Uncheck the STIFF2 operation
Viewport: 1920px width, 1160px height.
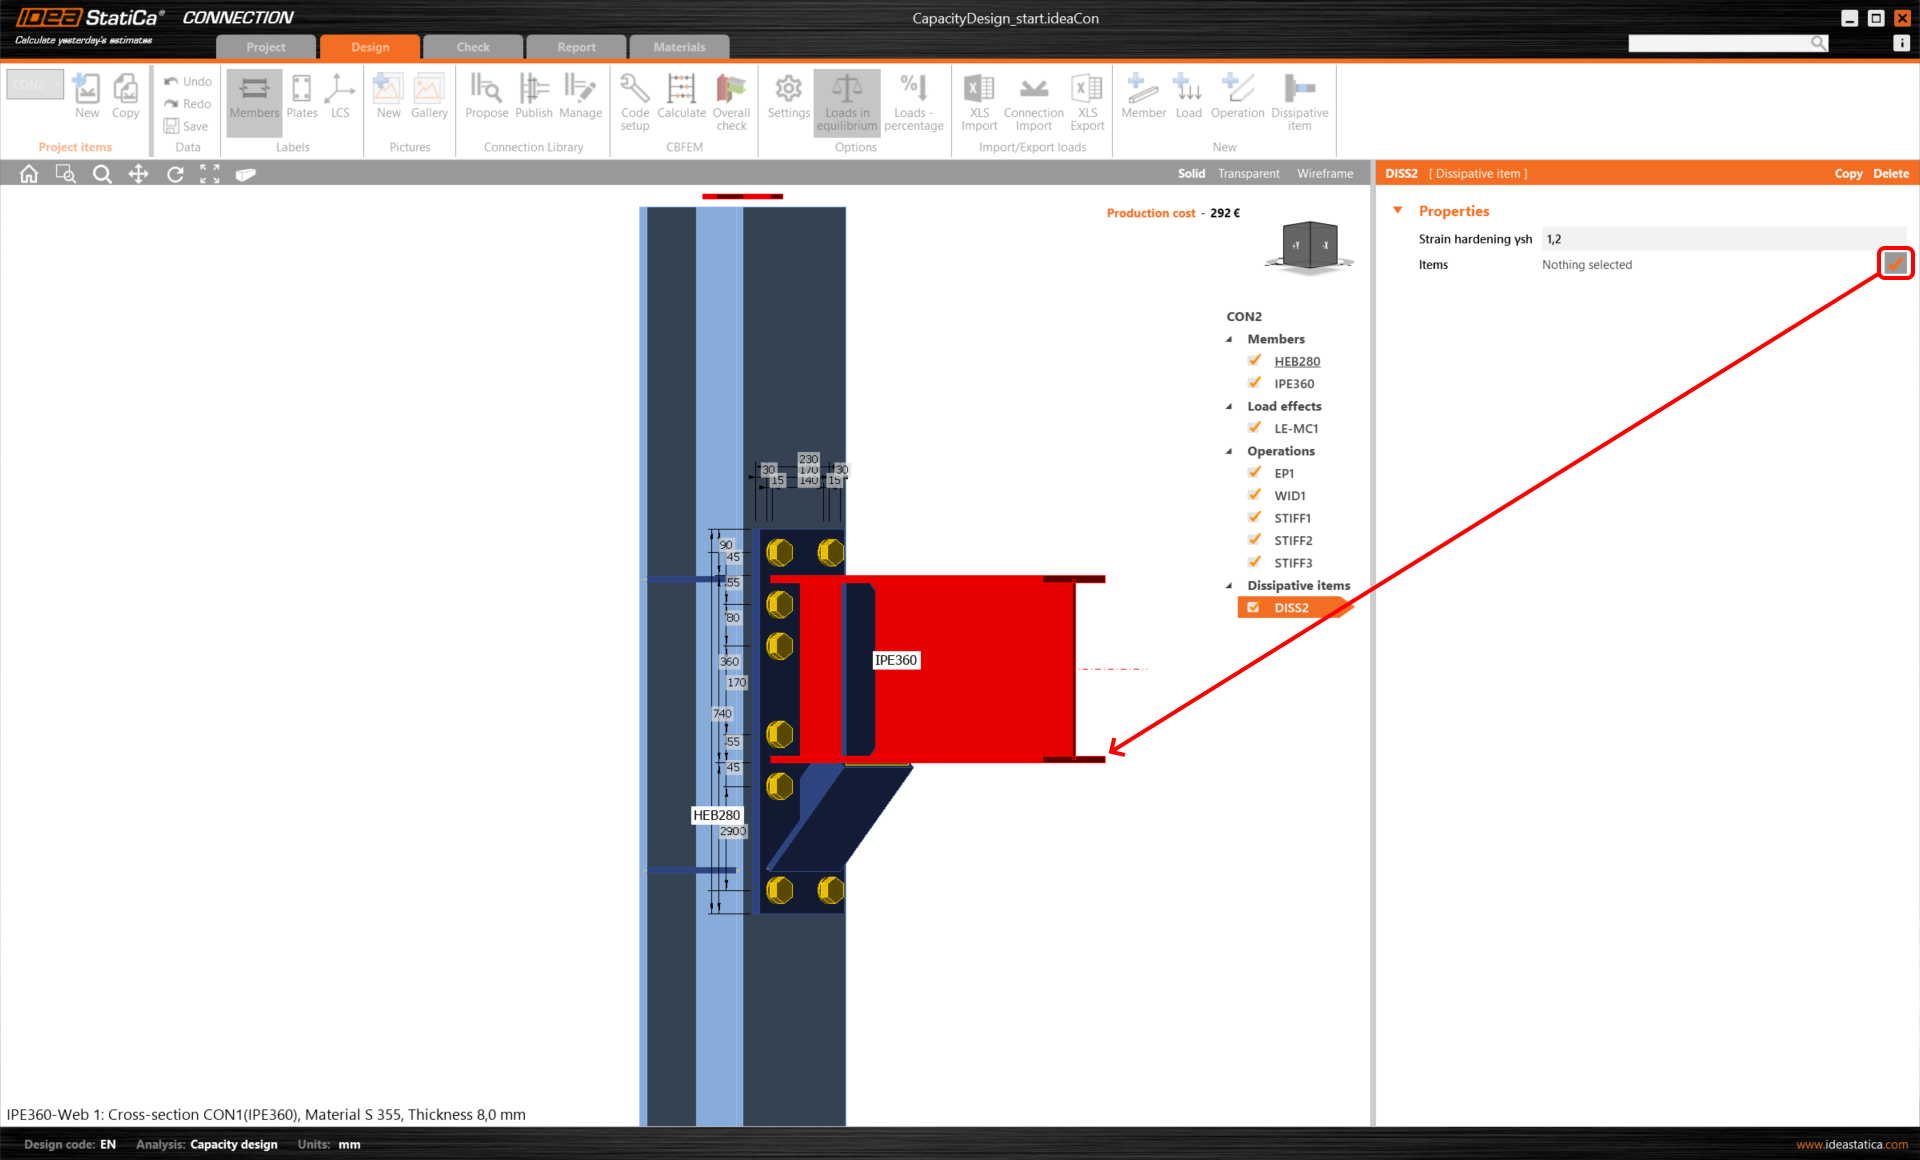click(x=1255, y=539)
